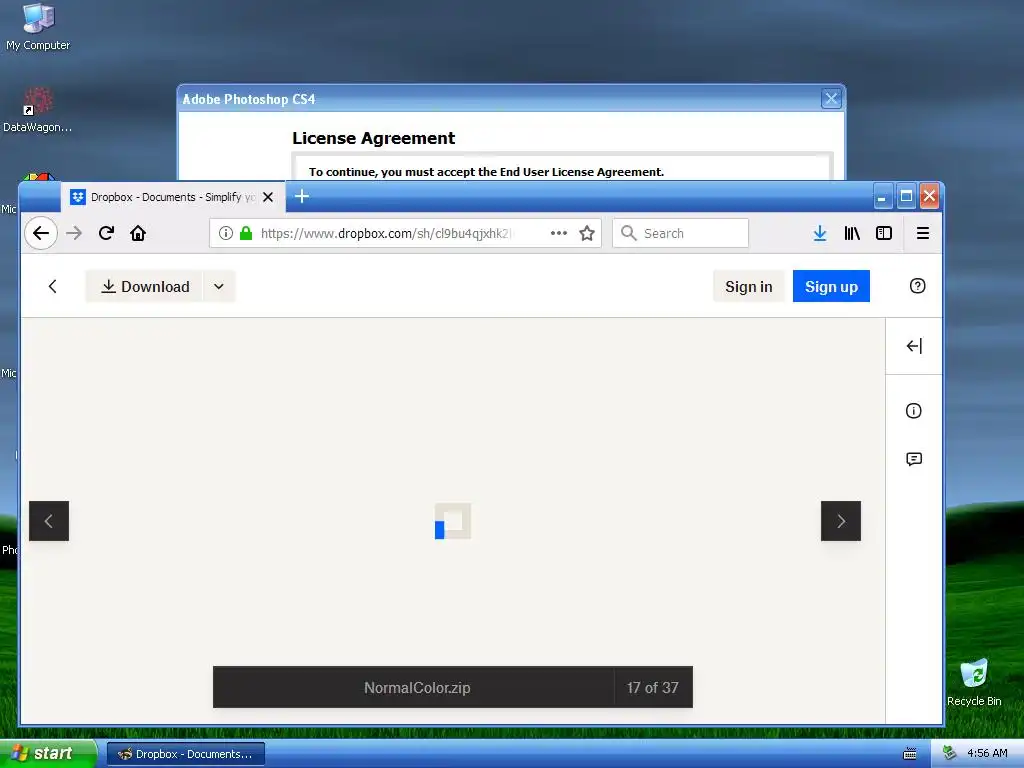This screenshot has width=1024, height=768.
Task: Close the Dropbox tab
Action: click(x=268, y=197)
